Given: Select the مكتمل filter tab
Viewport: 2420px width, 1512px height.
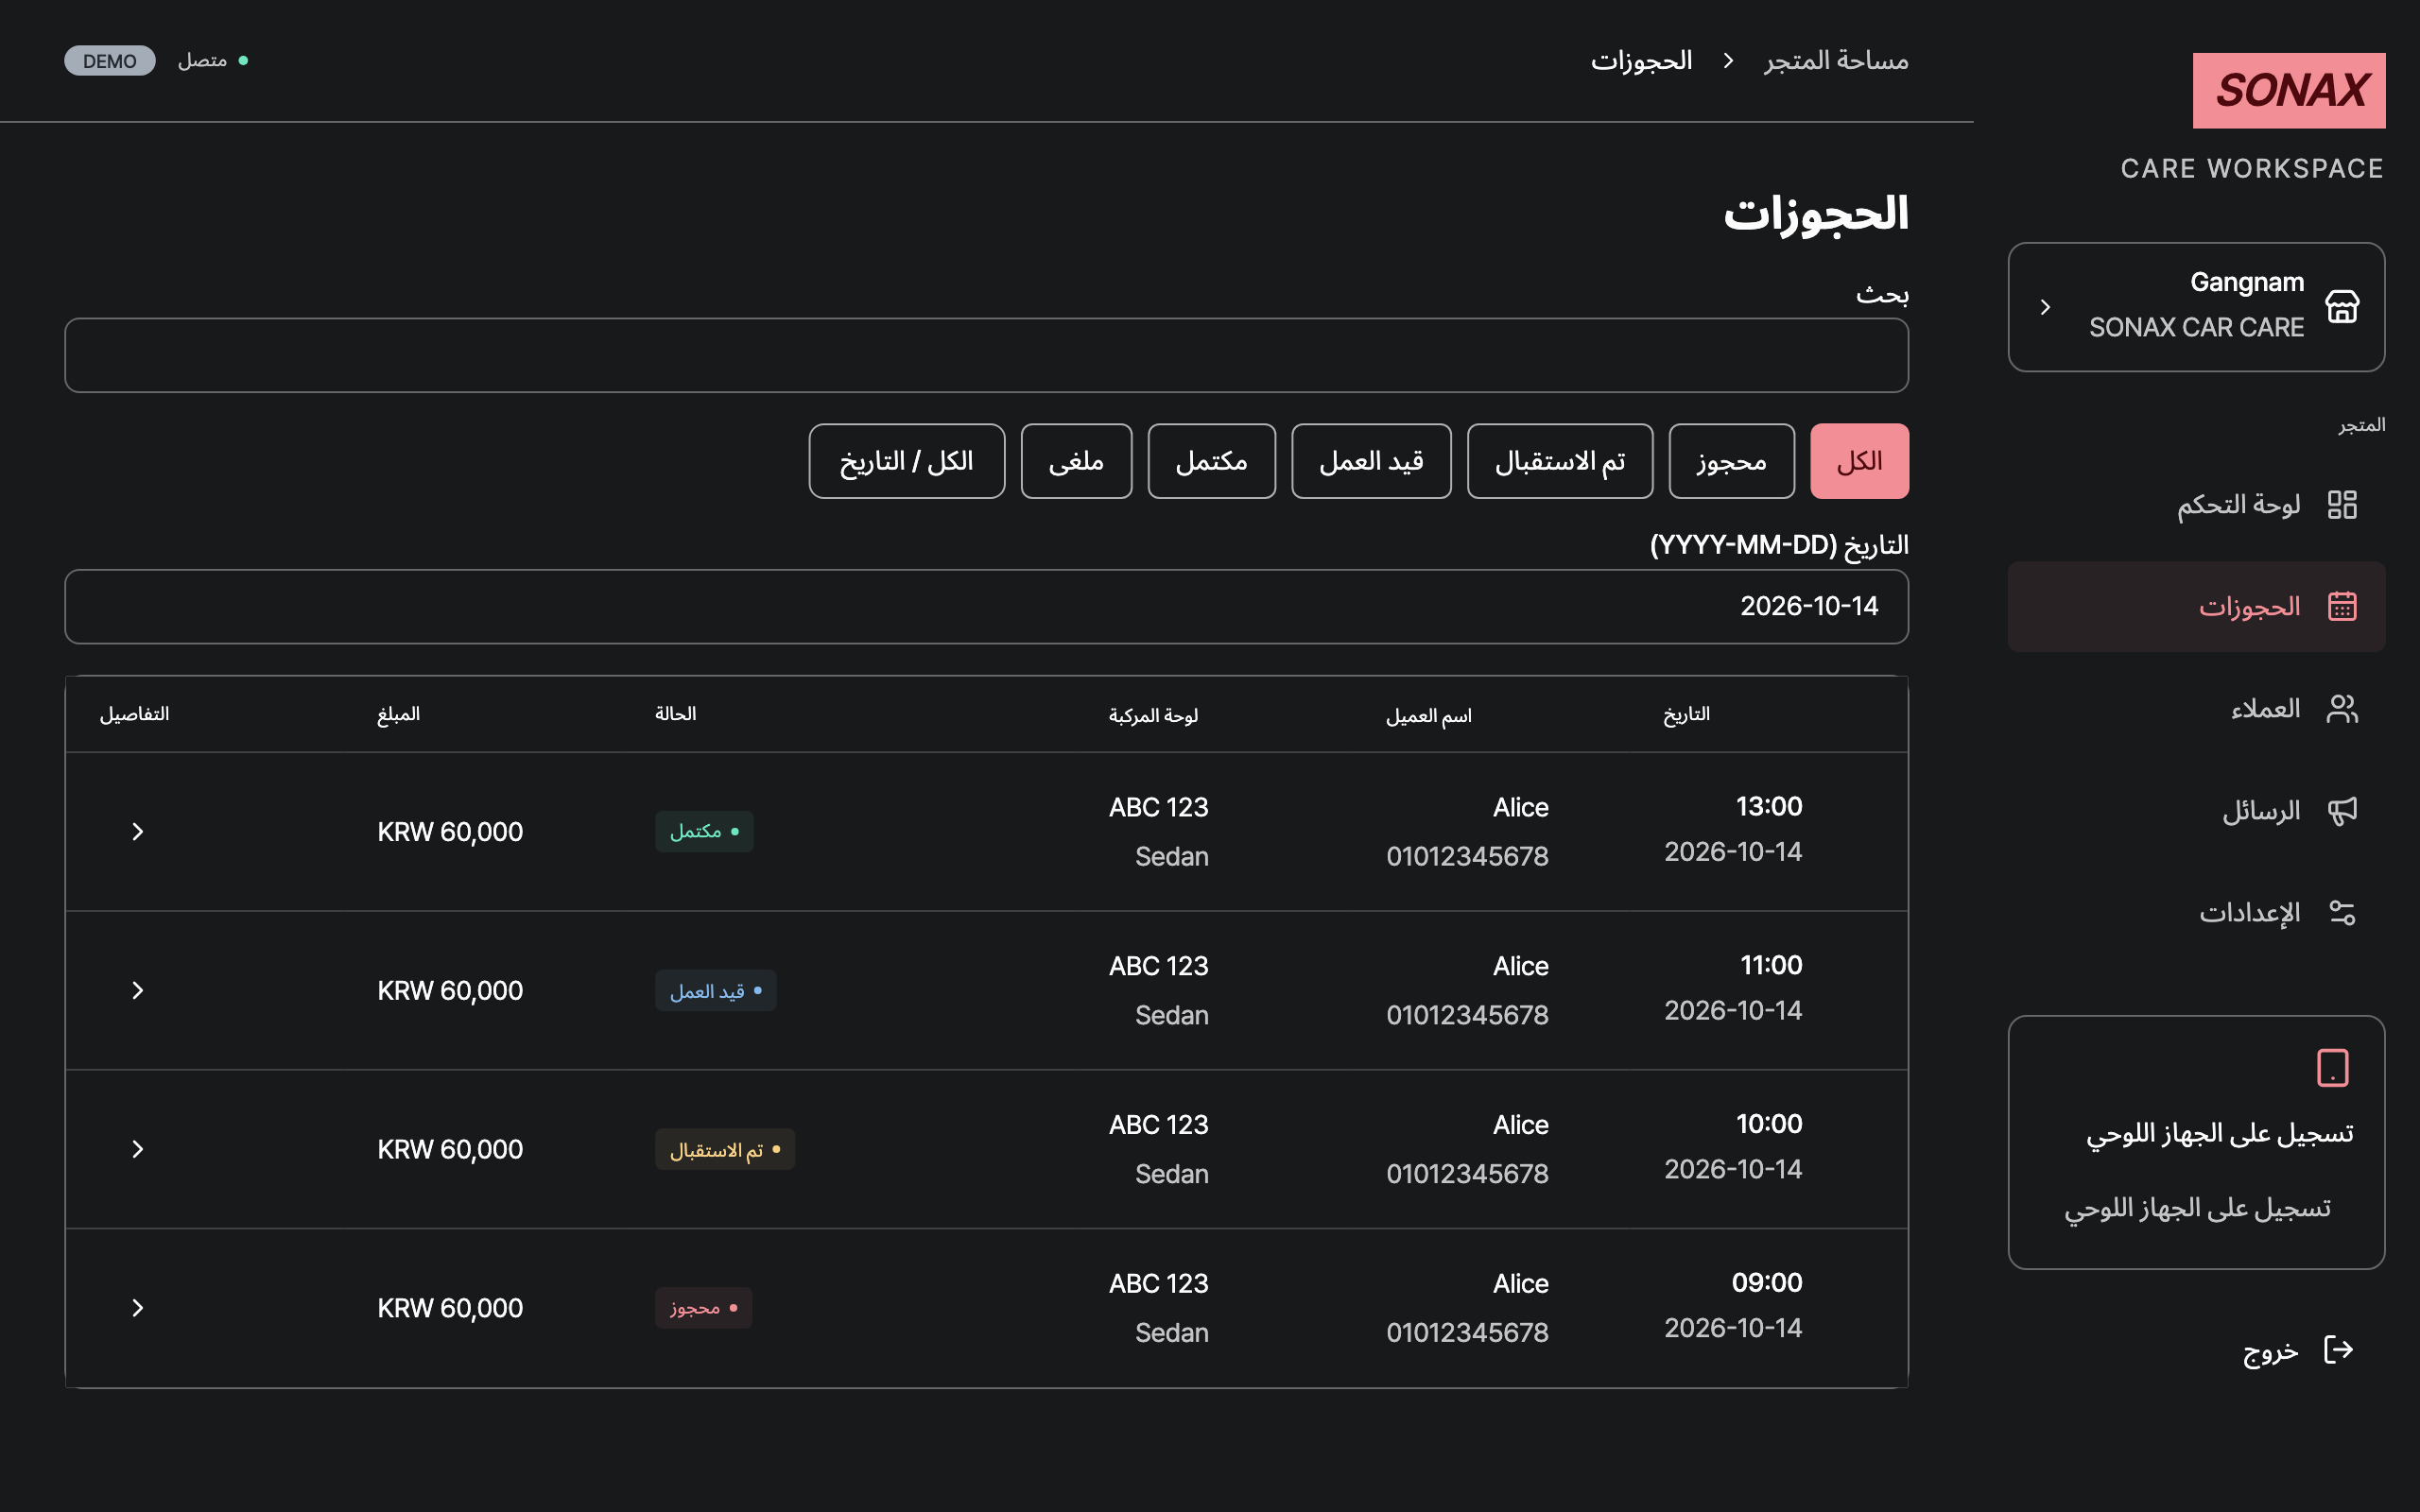Looking at the screenshot, I should tap(1211, 461).
